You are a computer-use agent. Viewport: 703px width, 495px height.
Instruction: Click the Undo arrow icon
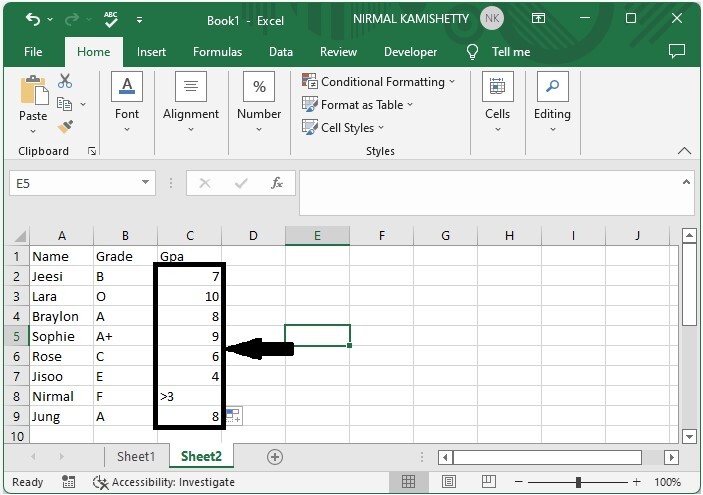click(x=32, y=19)
